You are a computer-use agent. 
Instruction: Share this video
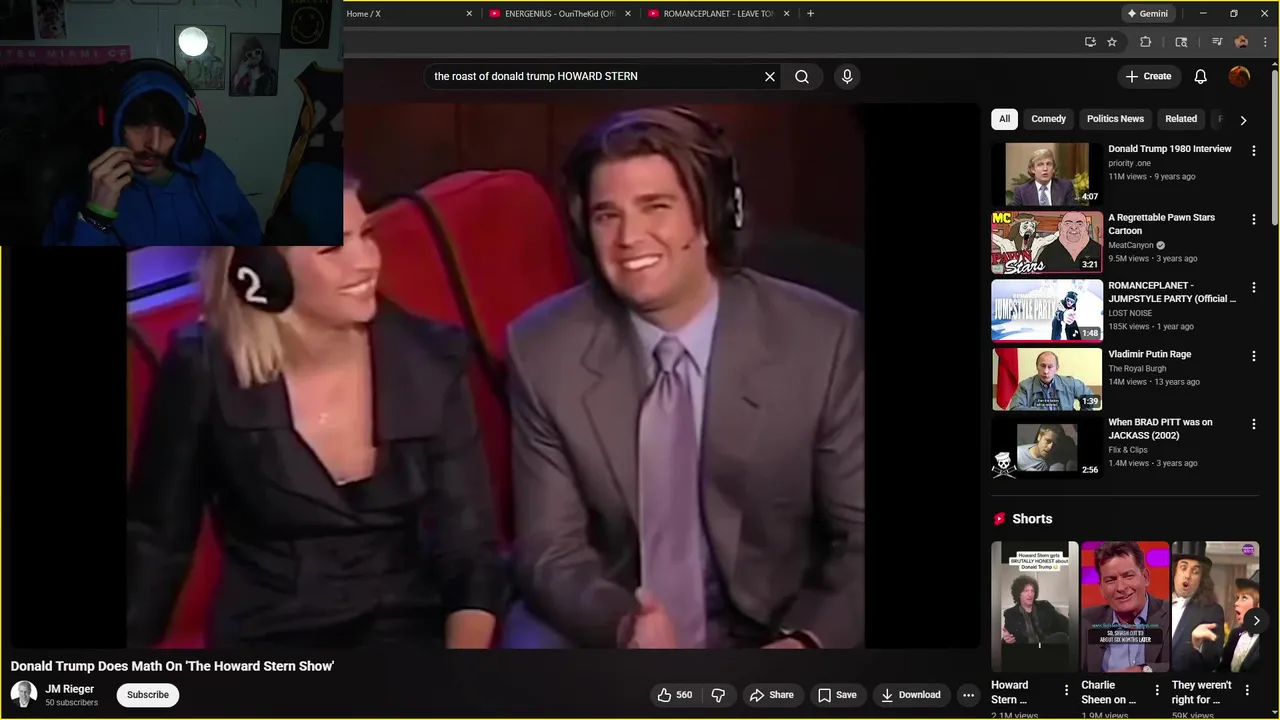click(x=772, y=695)
